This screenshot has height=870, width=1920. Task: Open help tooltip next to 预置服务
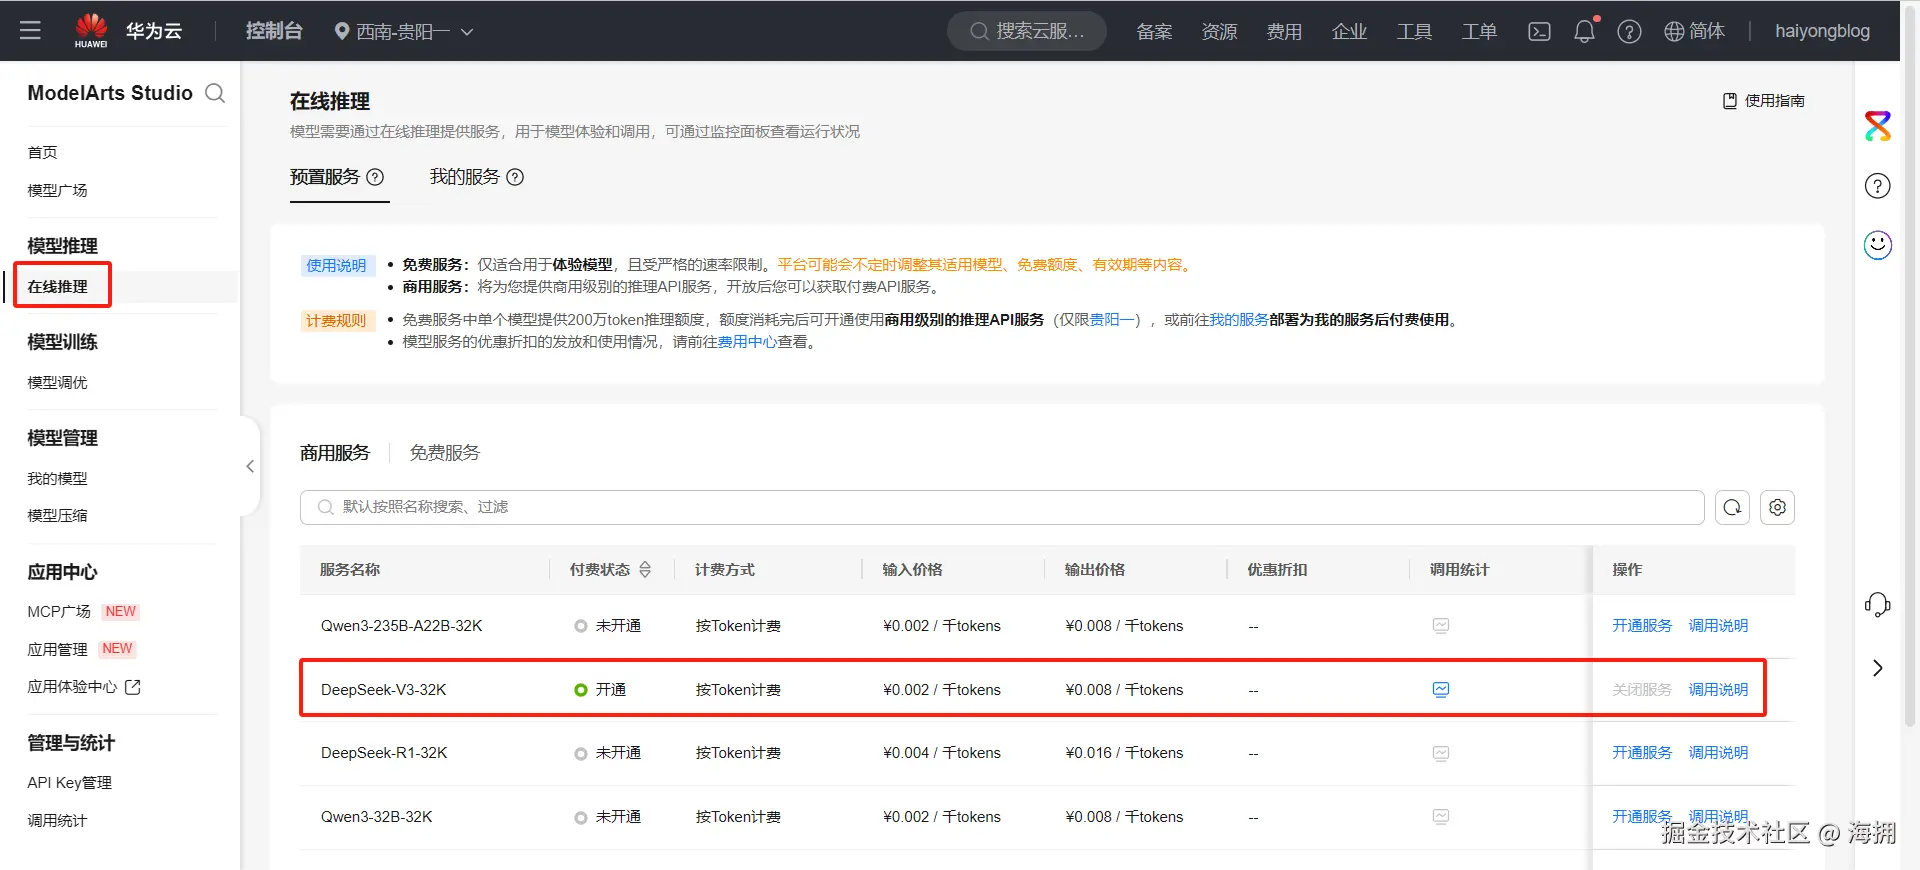click(x=375, y=177)
